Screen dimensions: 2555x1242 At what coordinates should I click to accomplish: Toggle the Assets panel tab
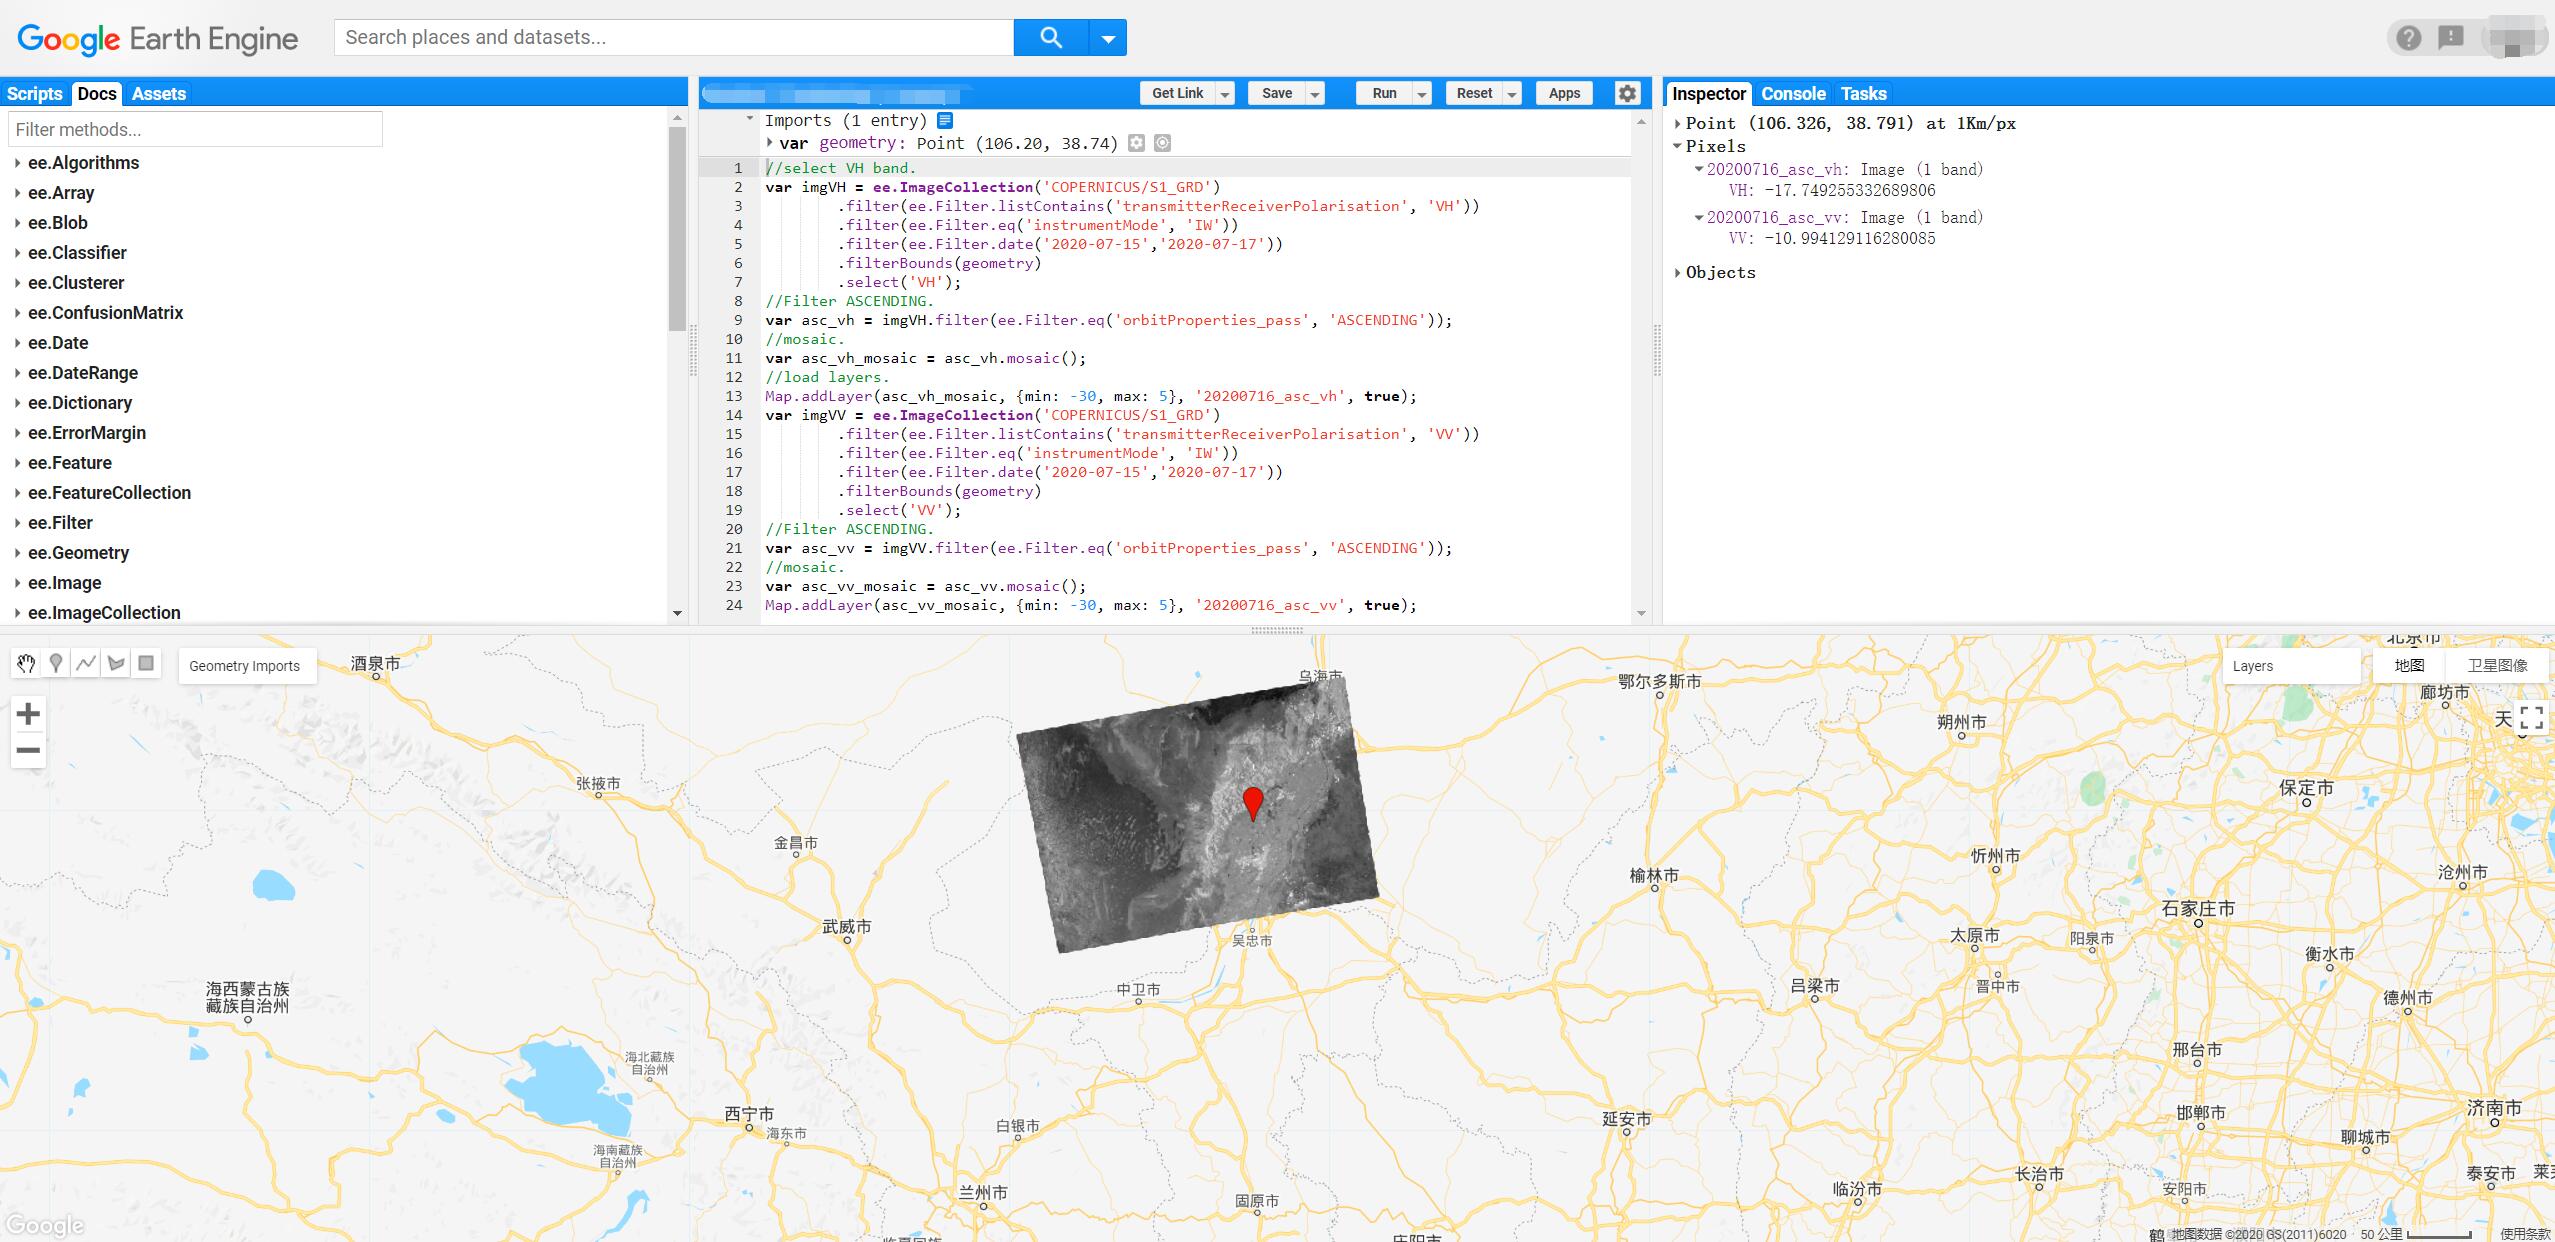(x=158, y=93)
